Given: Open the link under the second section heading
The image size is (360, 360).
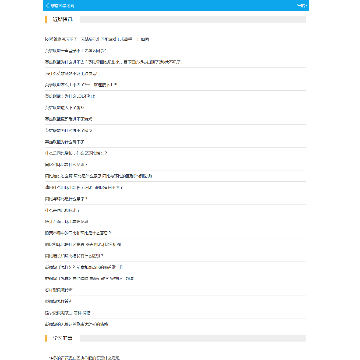Looking at the screenshot, I should pos(84,358).
